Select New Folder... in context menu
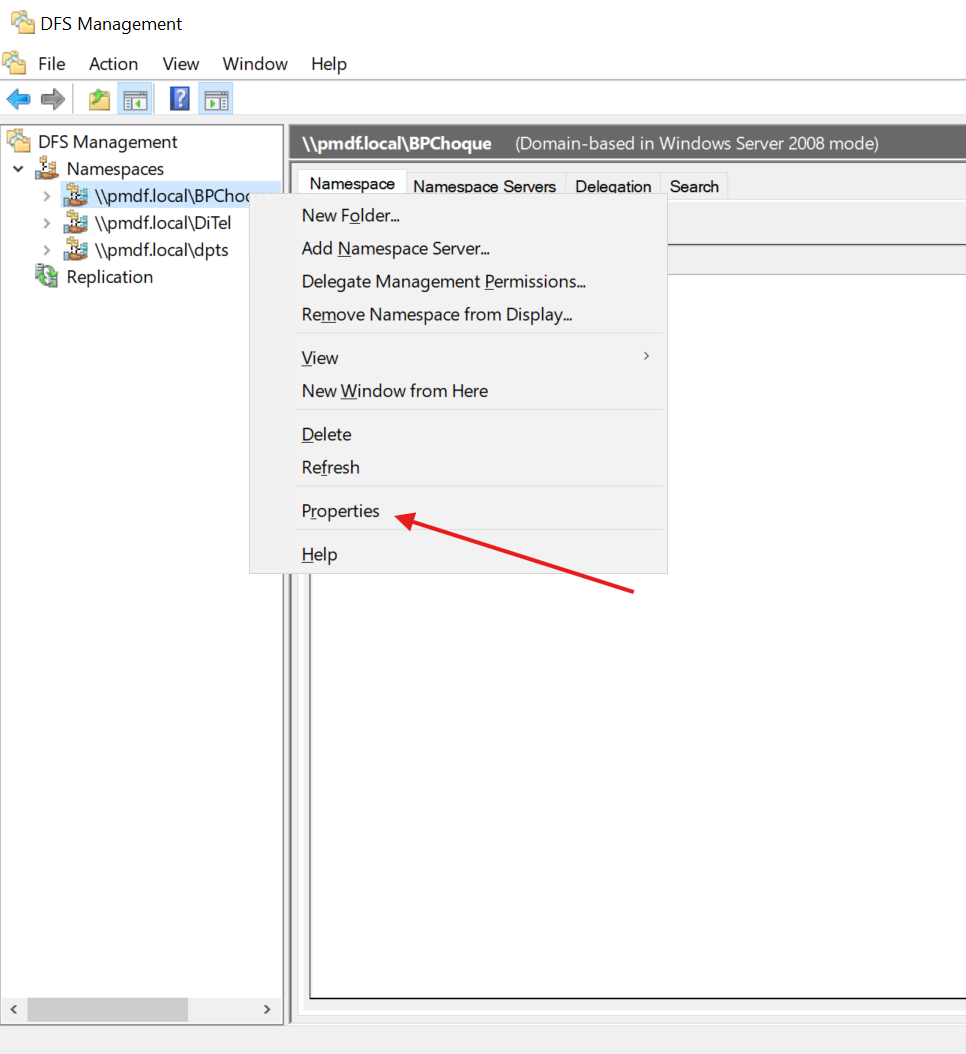Screen dimensions: 966x1054 point(350,215)
